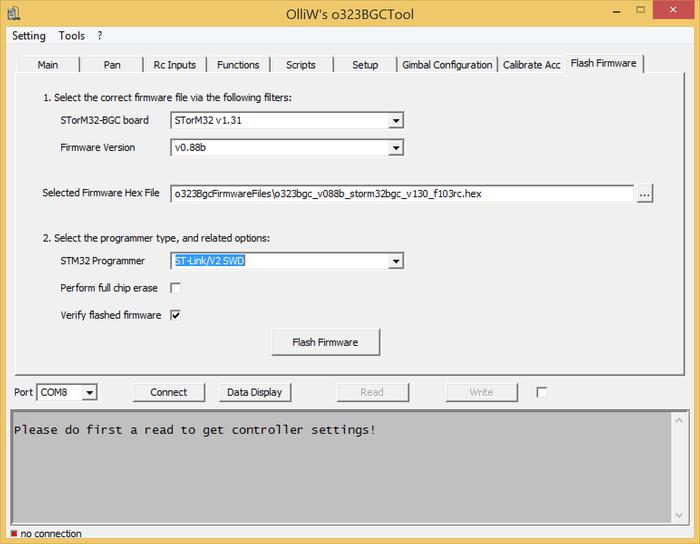
Task: Expand the STM32 Programmer dropdown
Action: click(396, 261)
